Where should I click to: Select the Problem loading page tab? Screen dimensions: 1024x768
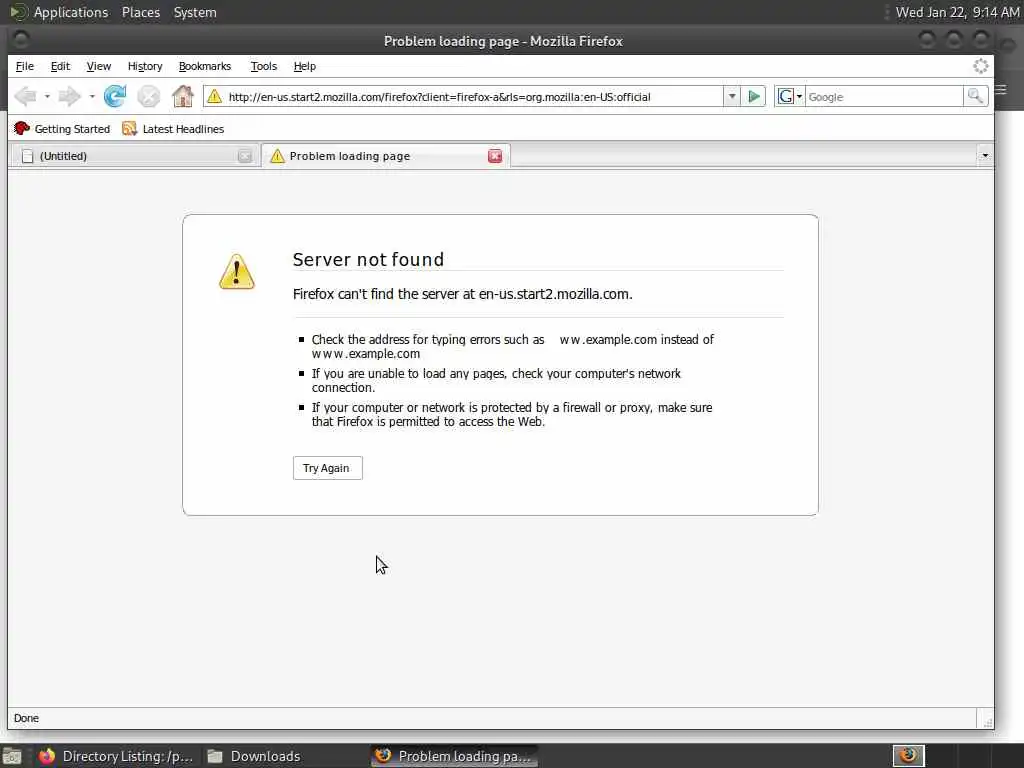(385, 155)
